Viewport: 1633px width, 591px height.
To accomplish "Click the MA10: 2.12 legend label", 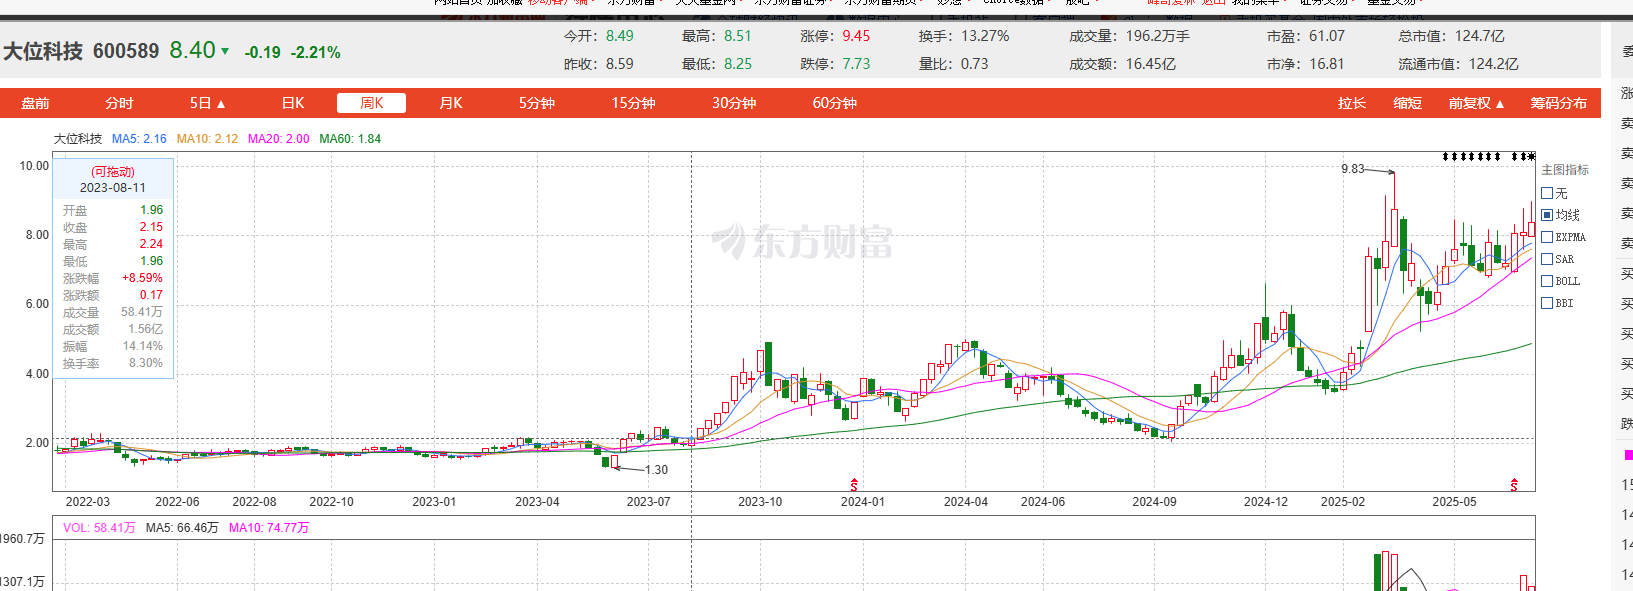I will 208,139.
